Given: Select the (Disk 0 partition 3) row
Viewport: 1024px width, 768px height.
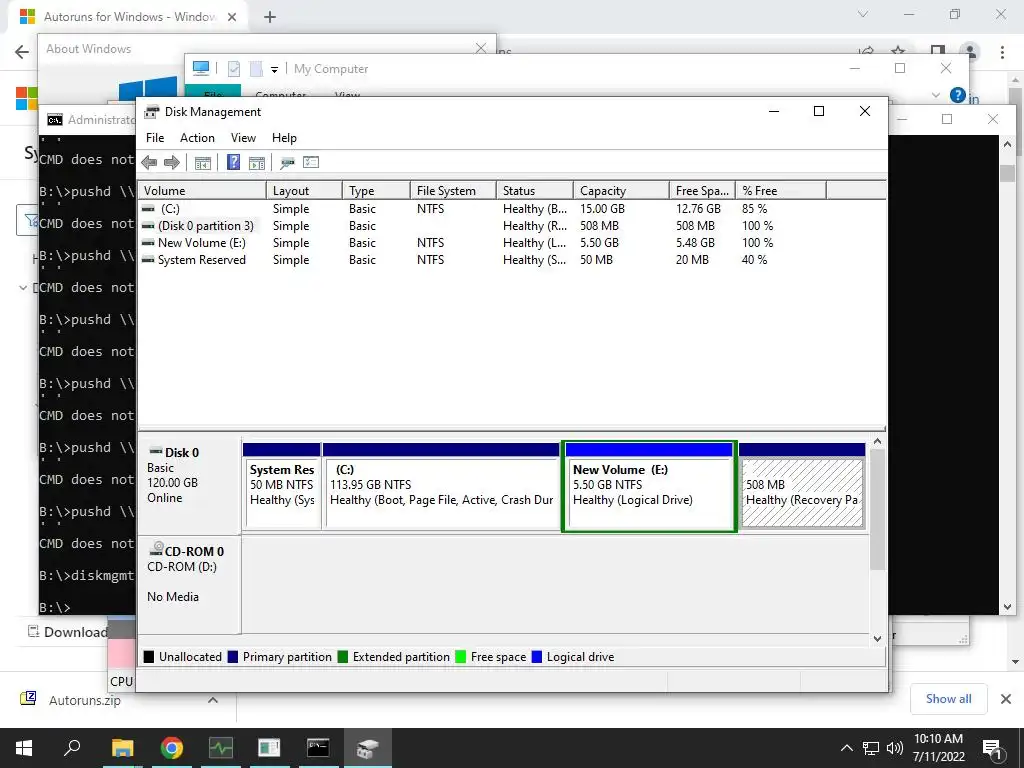Looking at the screenshot, I should [513, 226].
